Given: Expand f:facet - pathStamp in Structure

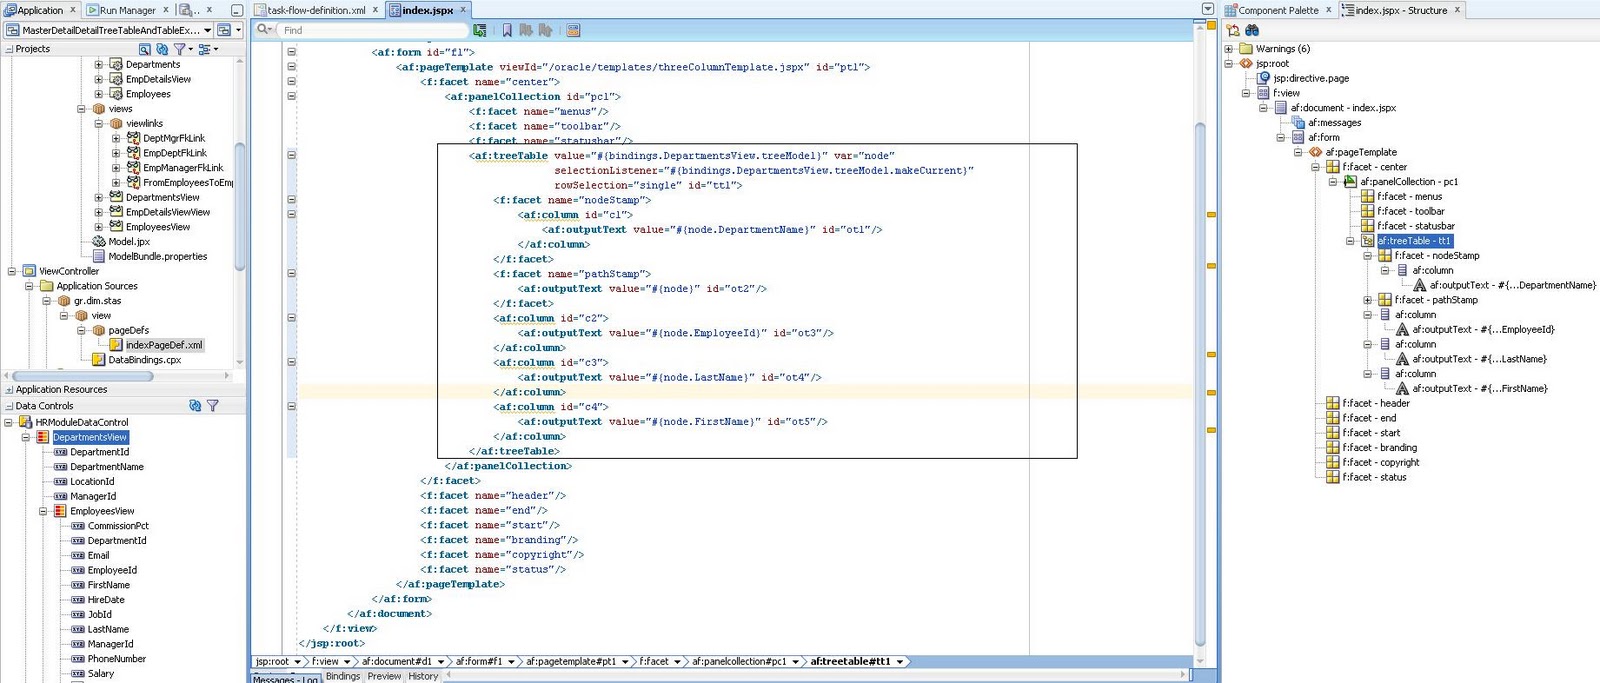Looking at the screenshot, I should pos(1368,300).
